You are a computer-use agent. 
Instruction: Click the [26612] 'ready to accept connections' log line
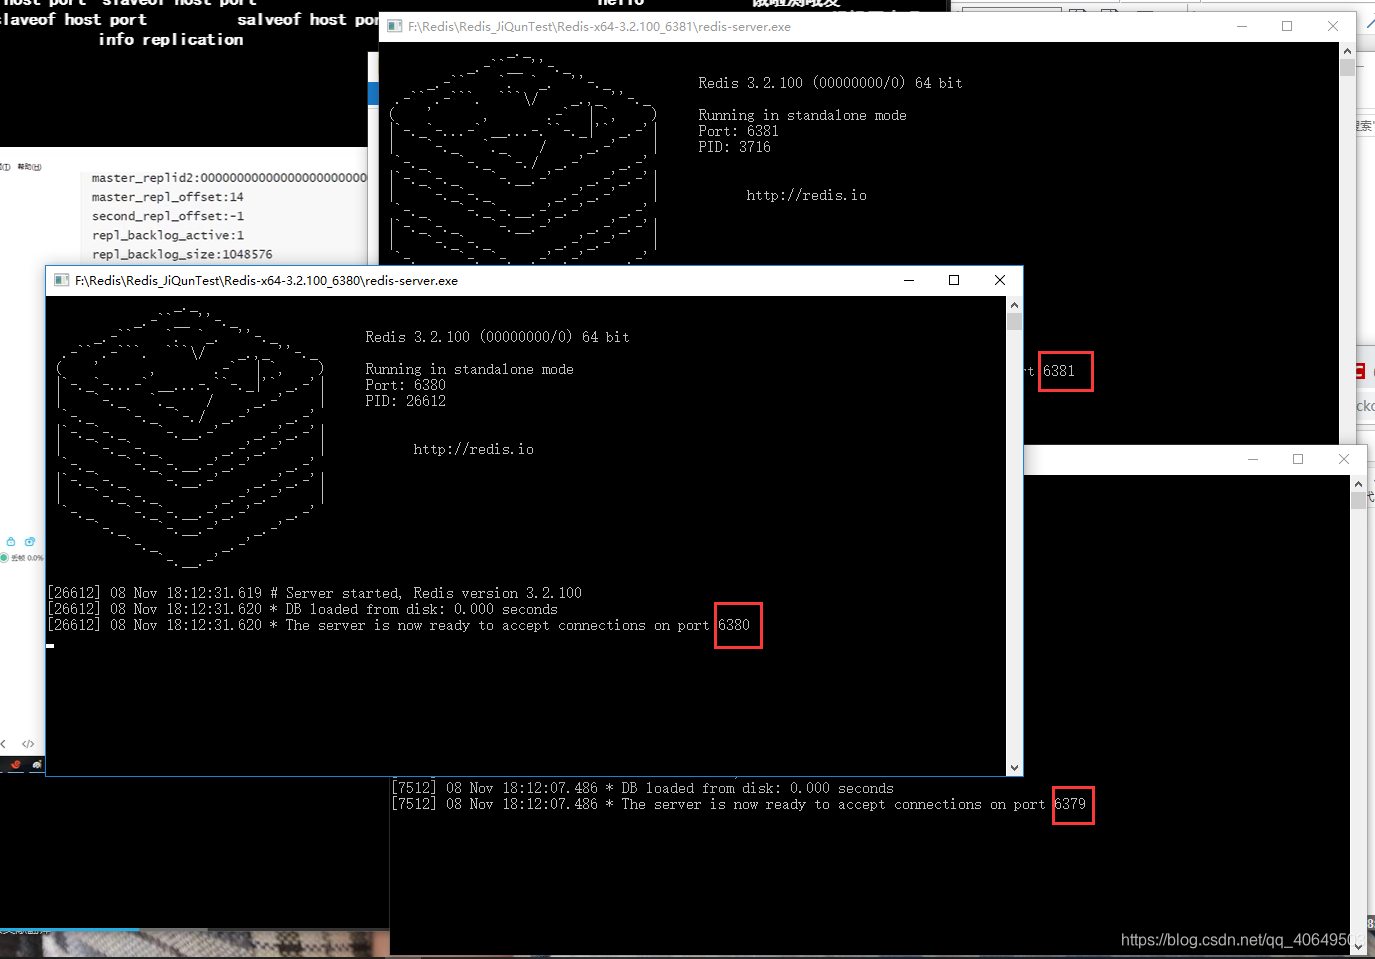[x=399, y=625]
